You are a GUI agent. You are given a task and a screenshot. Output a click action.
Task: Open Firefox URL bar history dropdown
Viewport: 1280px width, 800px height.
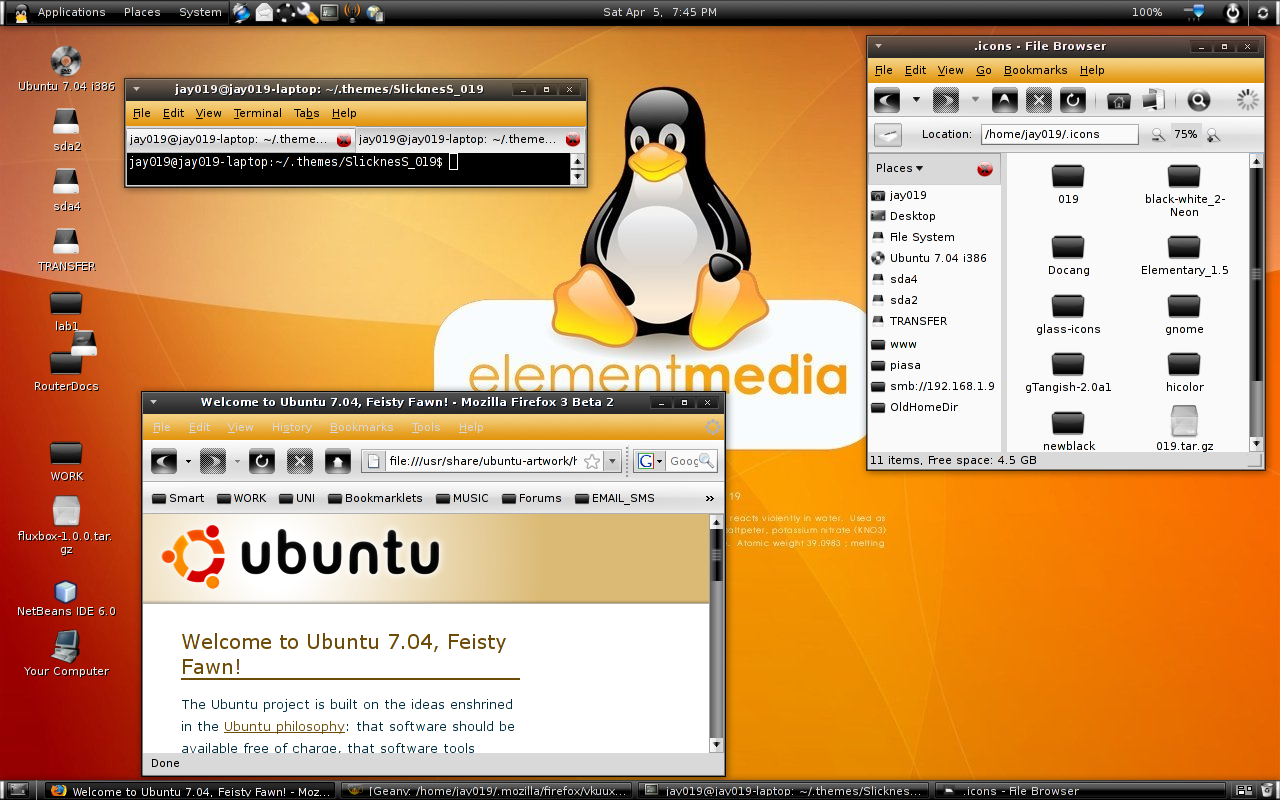tap(612, 461)
